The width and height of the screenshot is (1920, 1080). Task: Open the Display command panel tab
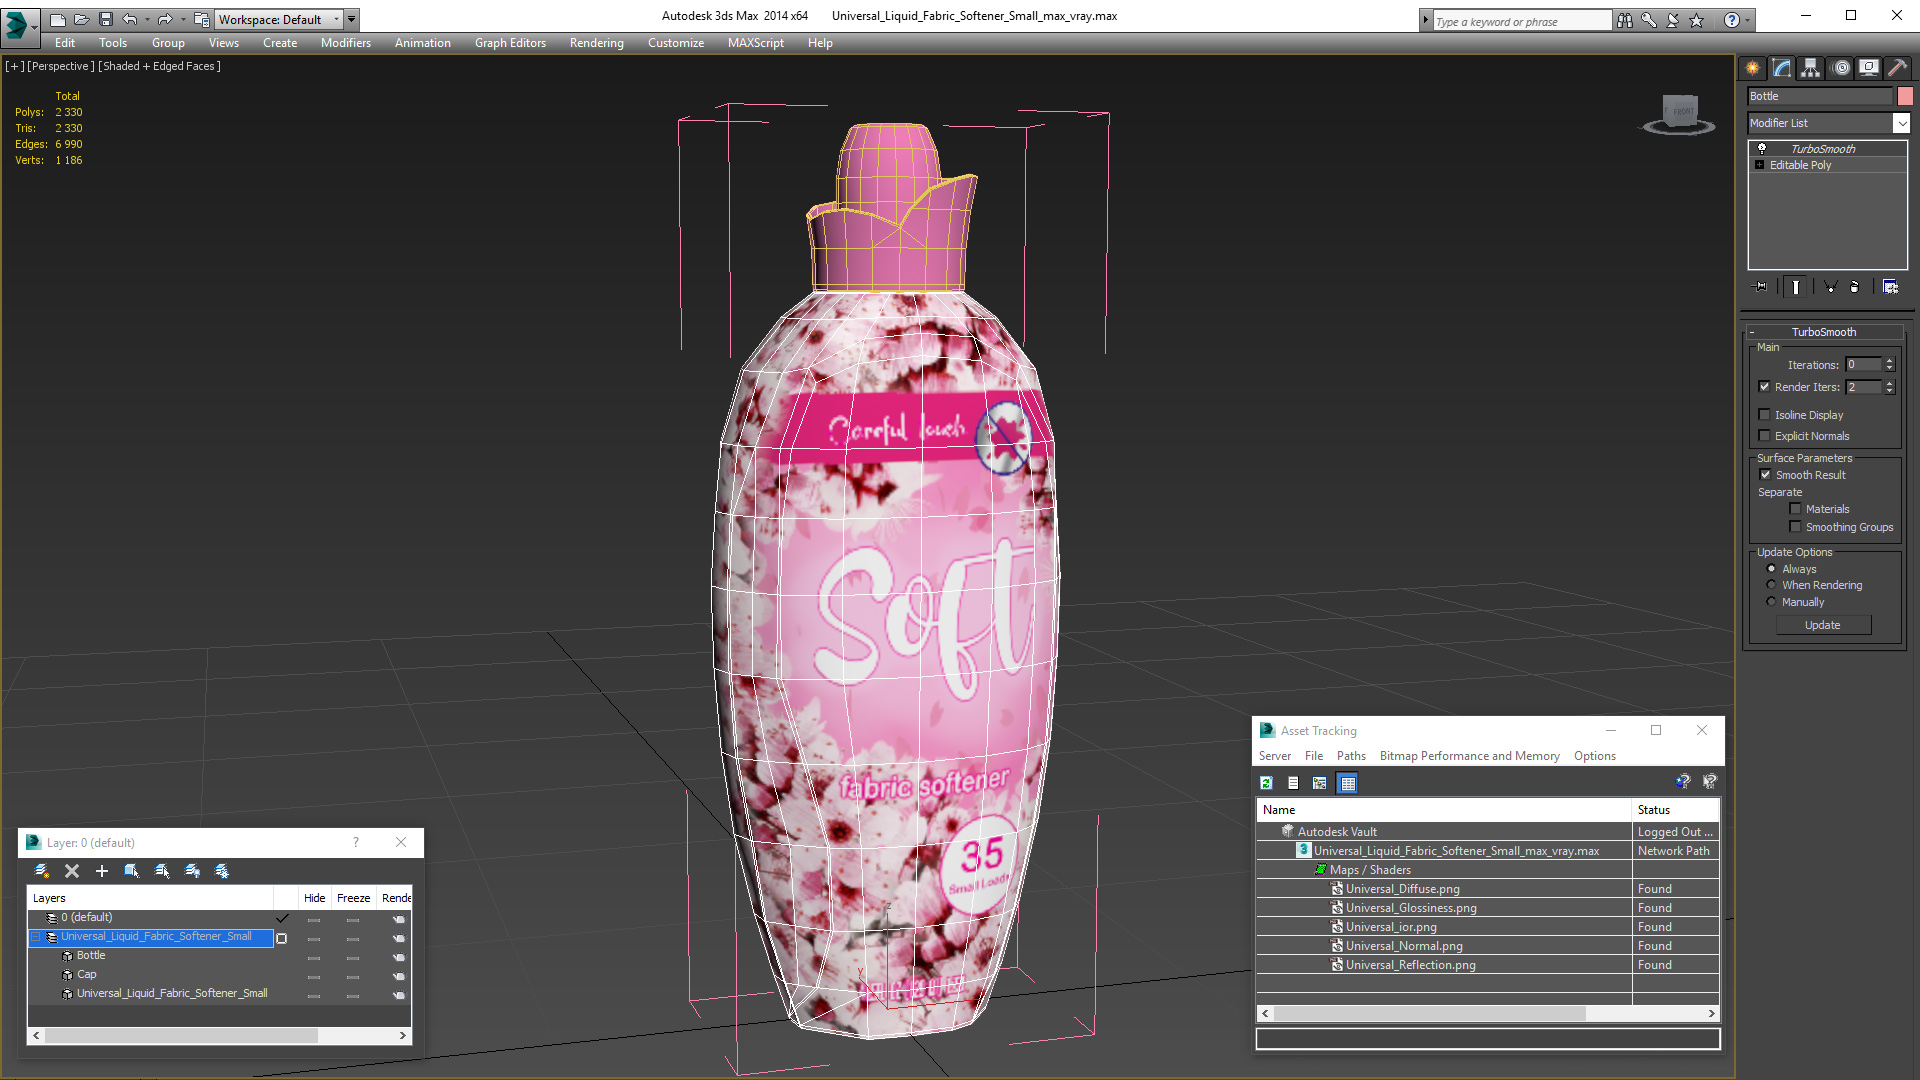[x=1868, y=68]
